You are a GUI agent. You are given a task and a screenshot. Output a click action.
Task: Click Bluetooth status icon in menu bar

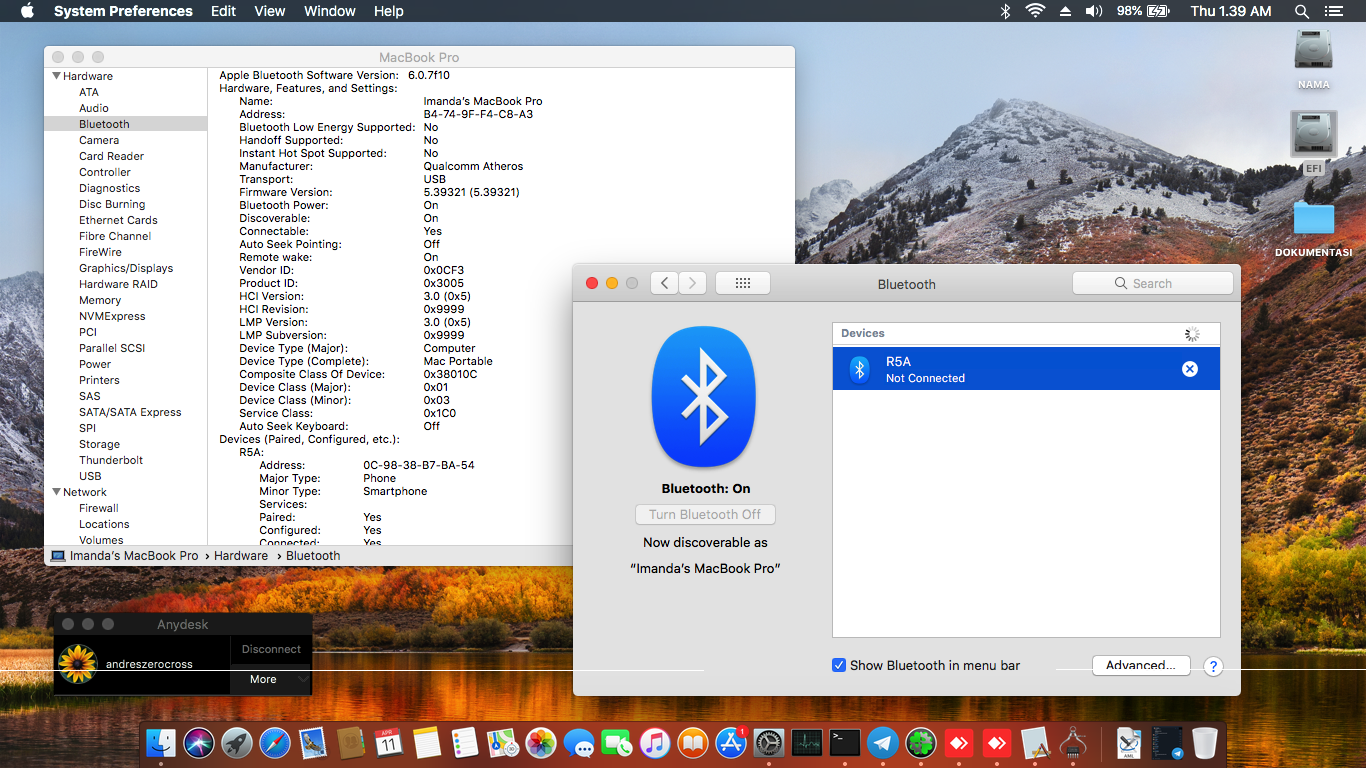(x=1006, y=11)
